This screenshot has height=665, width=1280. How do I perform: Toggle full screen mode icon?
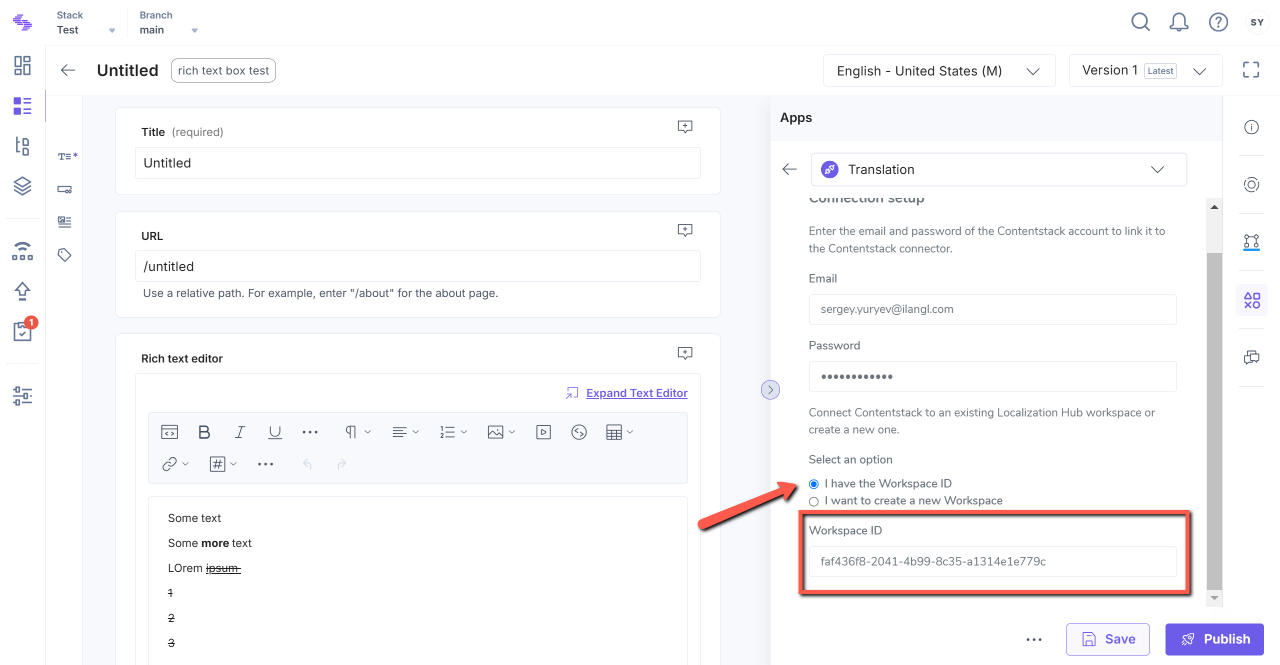click(x=1251, y=70)
